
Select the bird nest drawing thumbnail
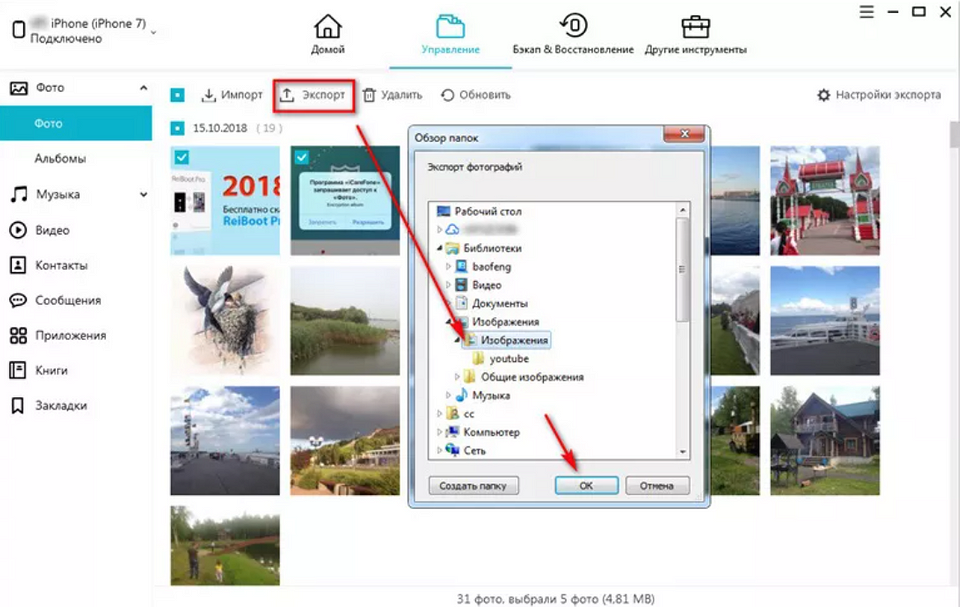tap(225, 320)
